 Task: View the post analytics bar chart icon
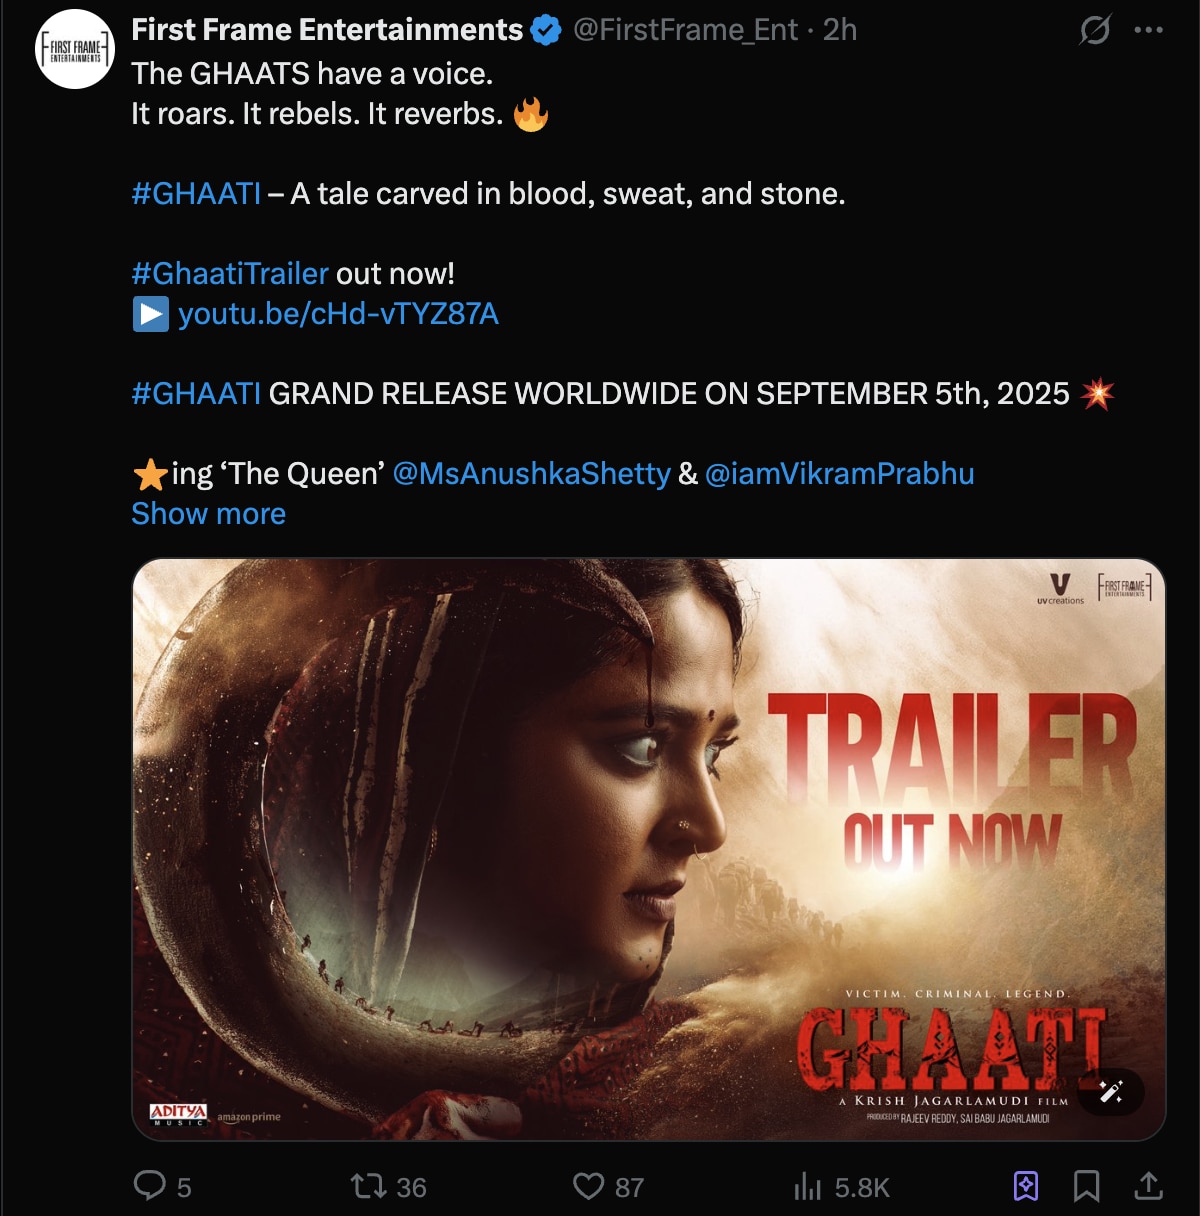click(x=807, y=1186)
